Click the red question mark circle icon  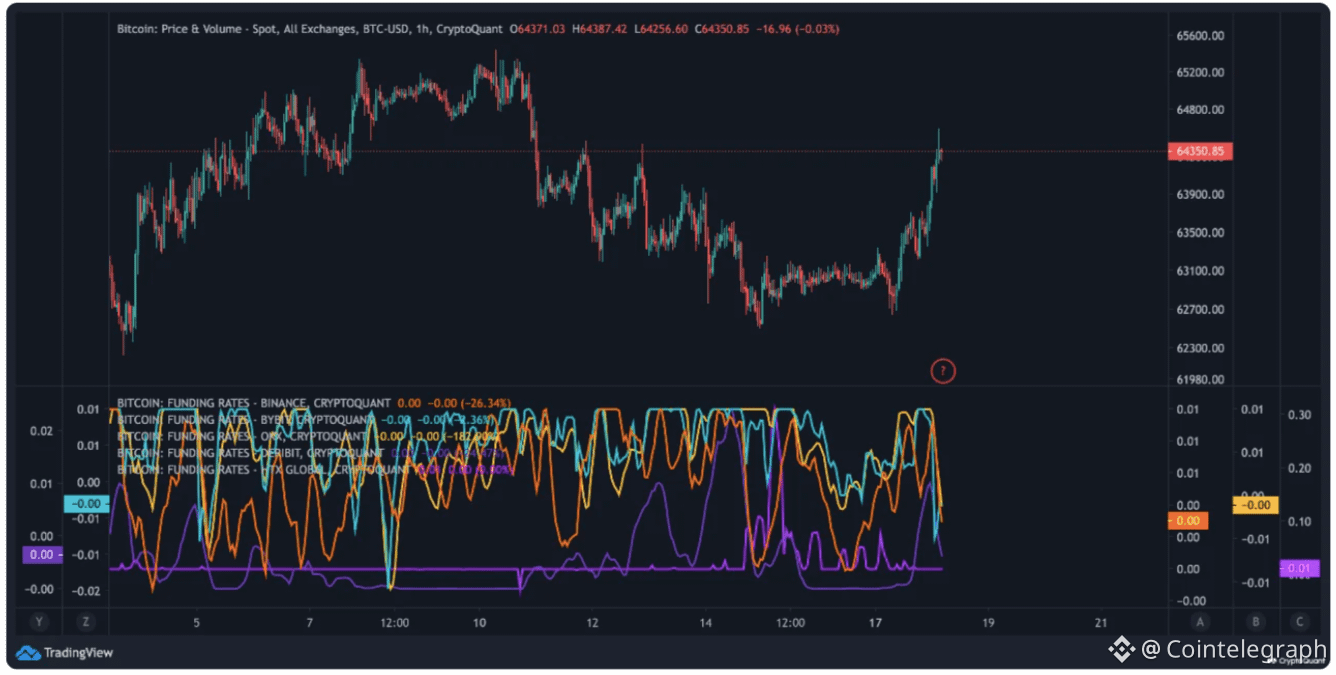tap(942, 372)
